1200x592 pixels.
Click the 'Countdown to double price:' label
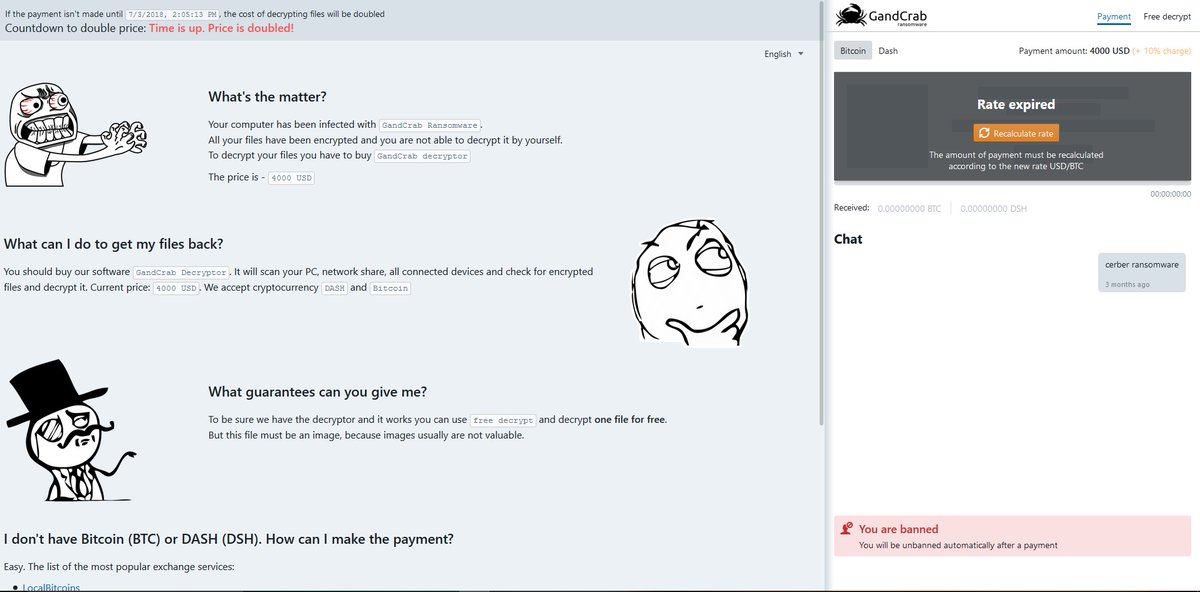point(75,28)
